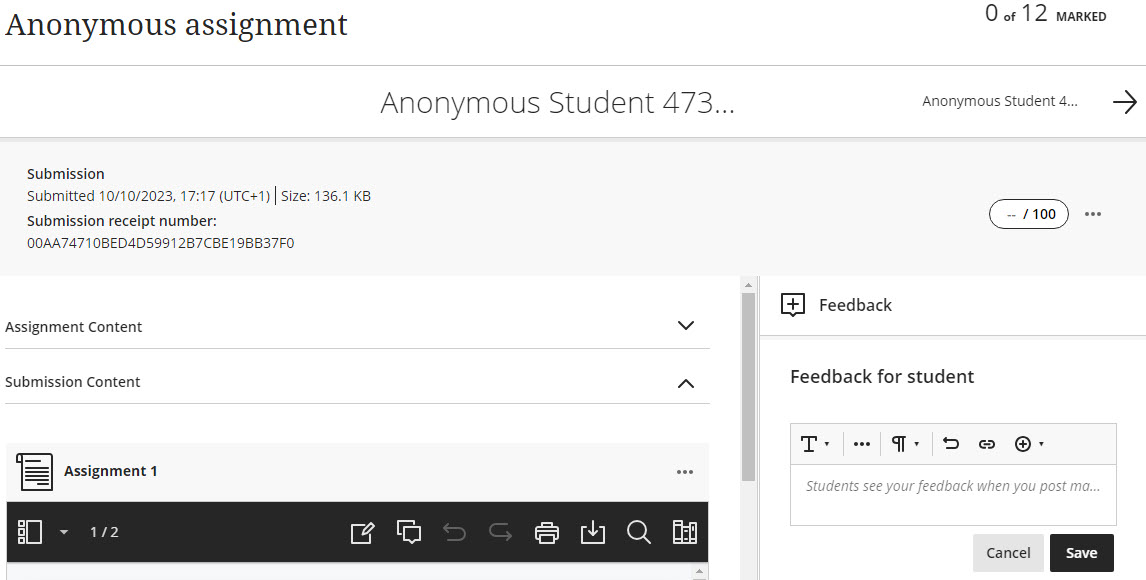Insert a link in the feedback editor

click(x=987, y=443)
